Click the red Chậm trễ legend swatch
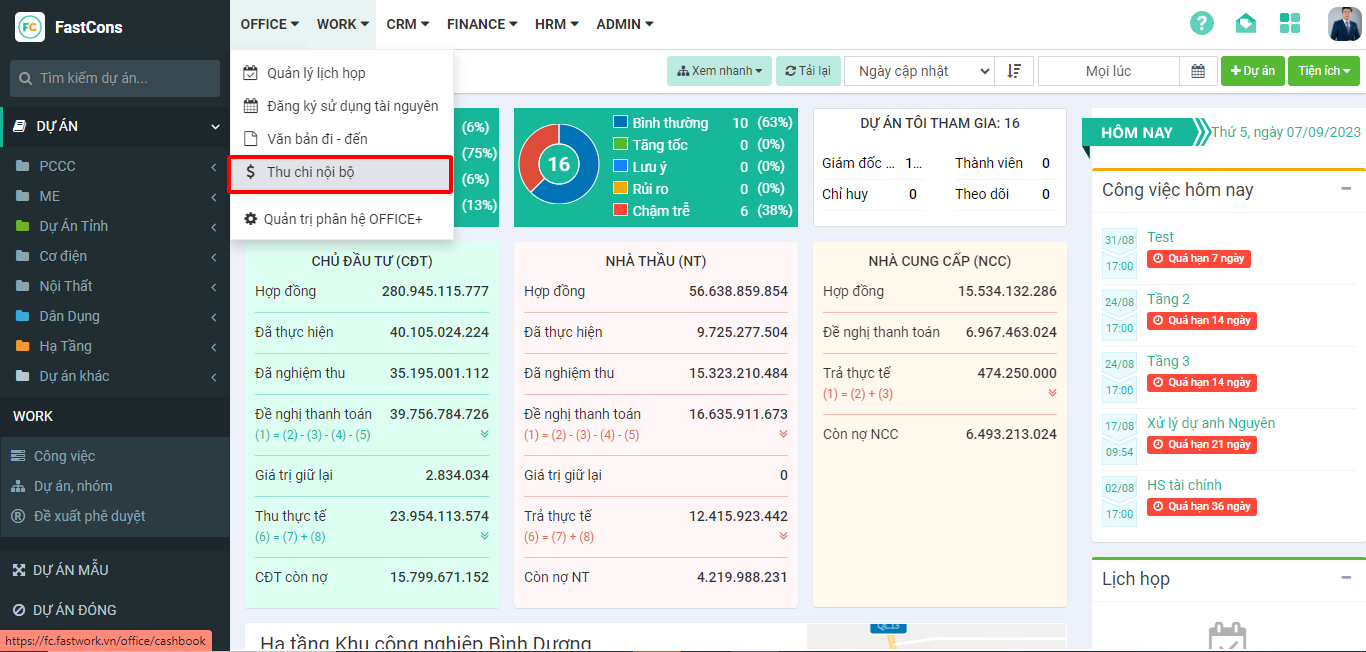1366x652 pixels. click(x=620, y=210)
